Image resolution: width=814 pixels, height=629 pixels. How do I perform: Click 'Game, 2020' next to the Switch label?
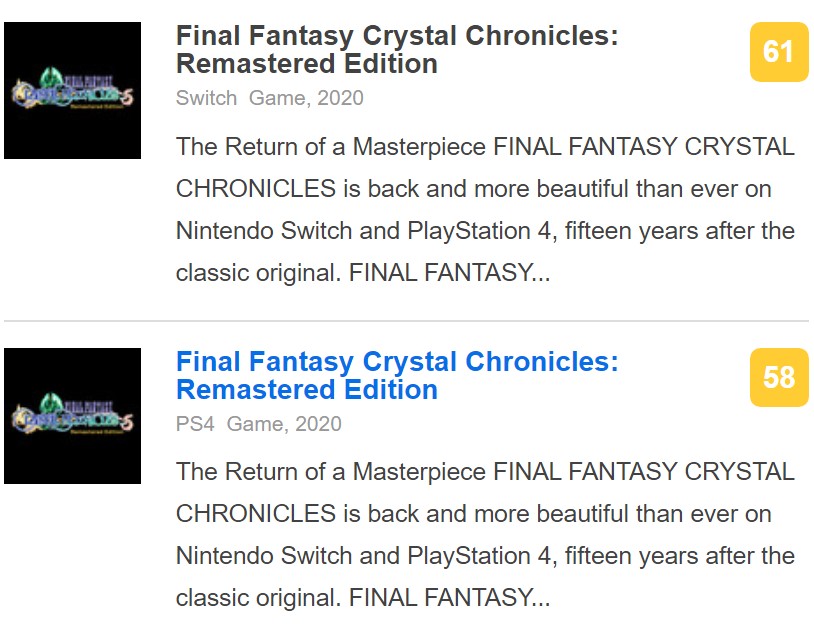(306, 98)
